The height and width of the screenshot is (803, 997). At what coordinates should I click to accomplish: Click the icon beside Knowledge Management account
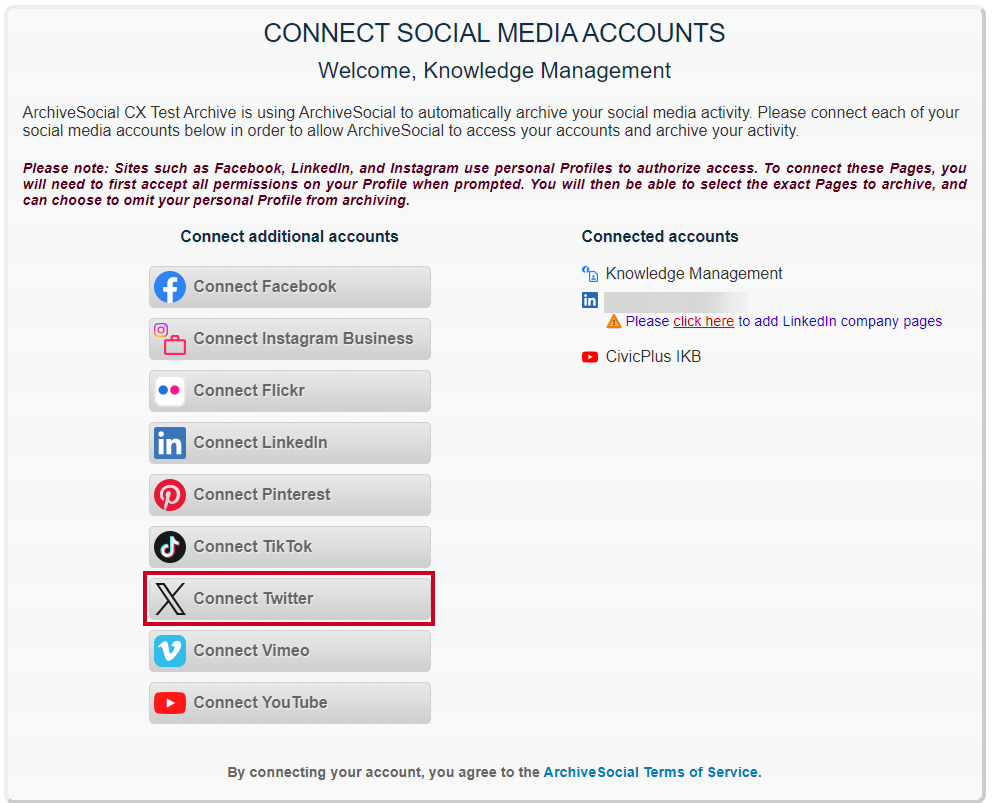tap(590, 274)
